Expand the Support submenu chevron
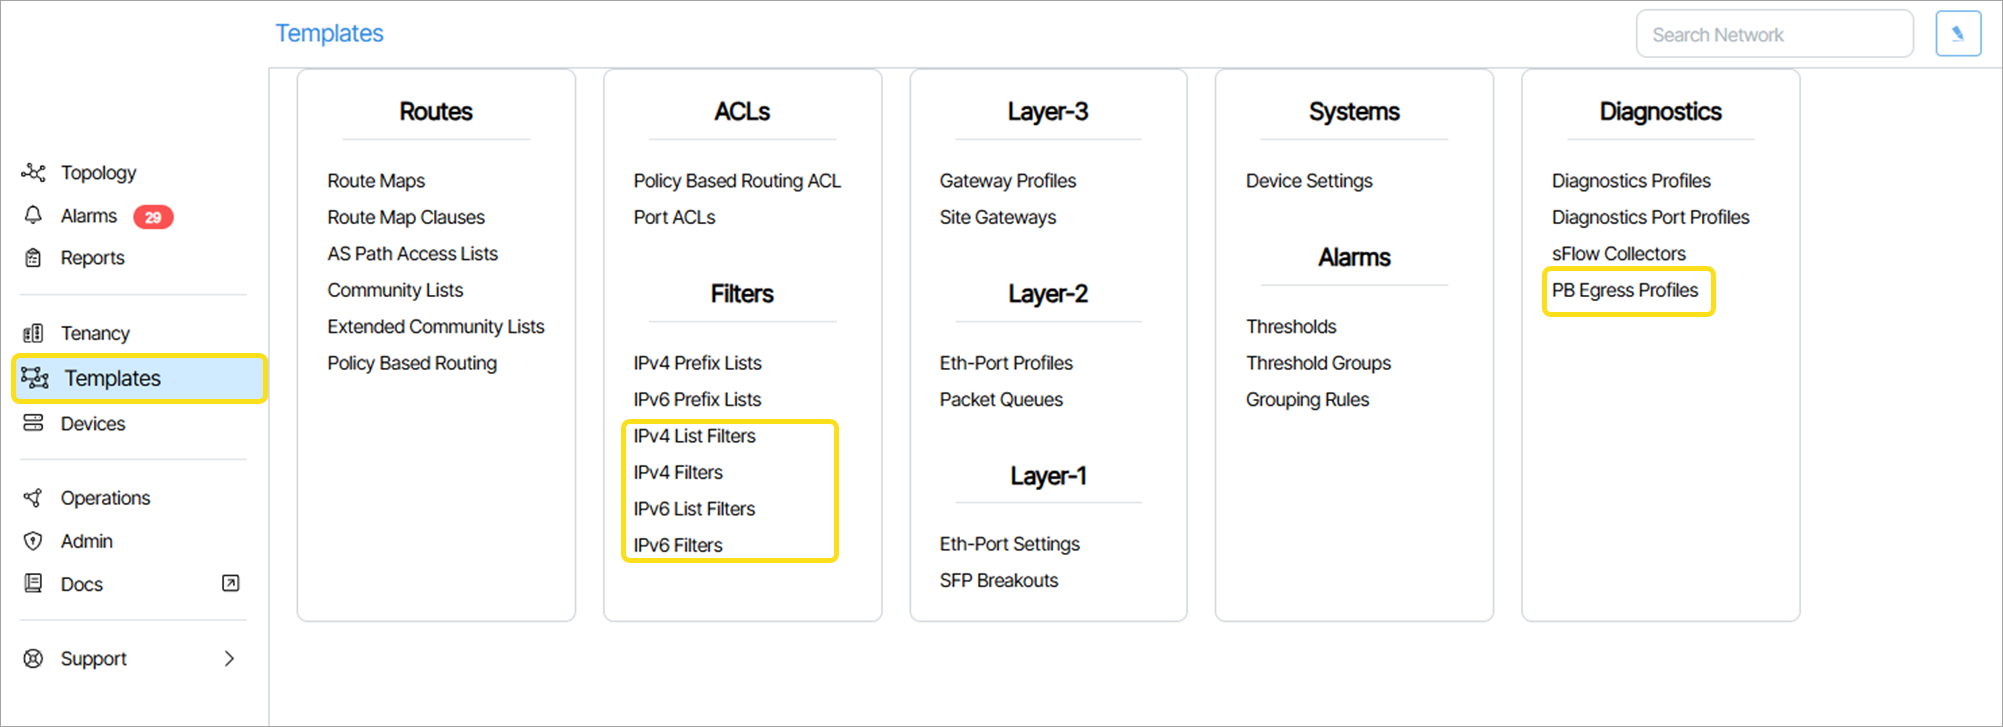The width and height of the screenshot is (2003, 727). click(229, 658)
